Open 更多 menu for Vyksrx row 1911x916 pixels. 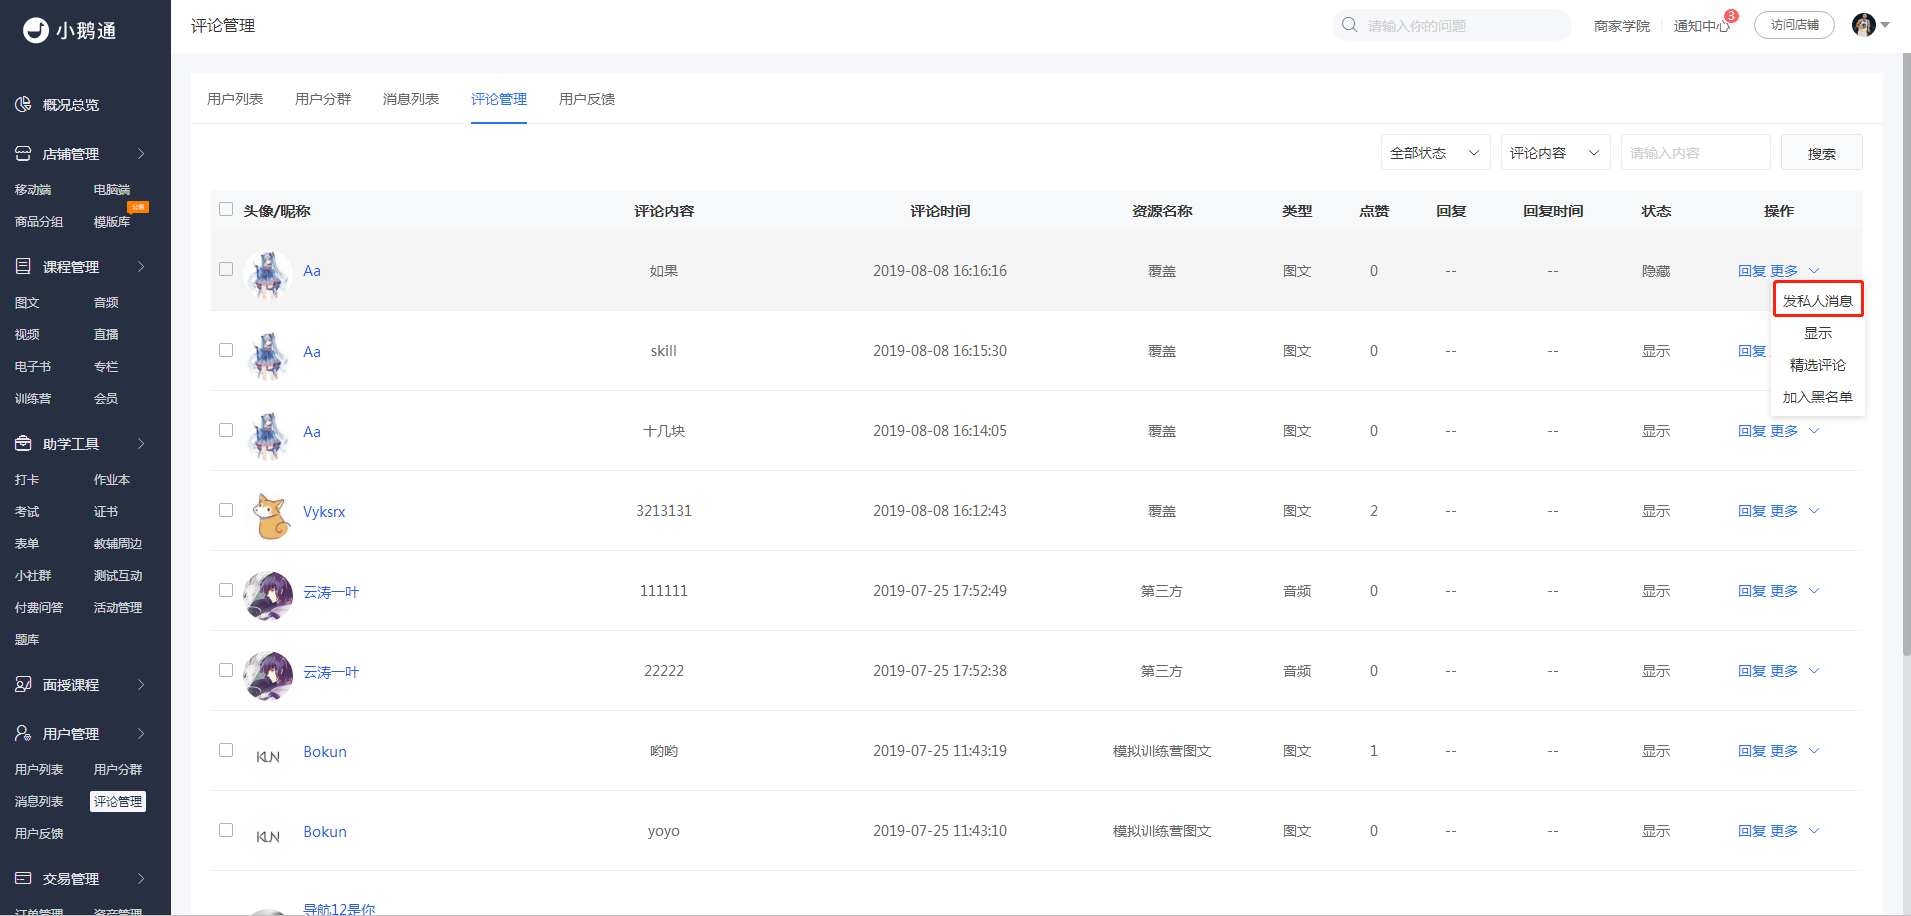[1795, 511]
